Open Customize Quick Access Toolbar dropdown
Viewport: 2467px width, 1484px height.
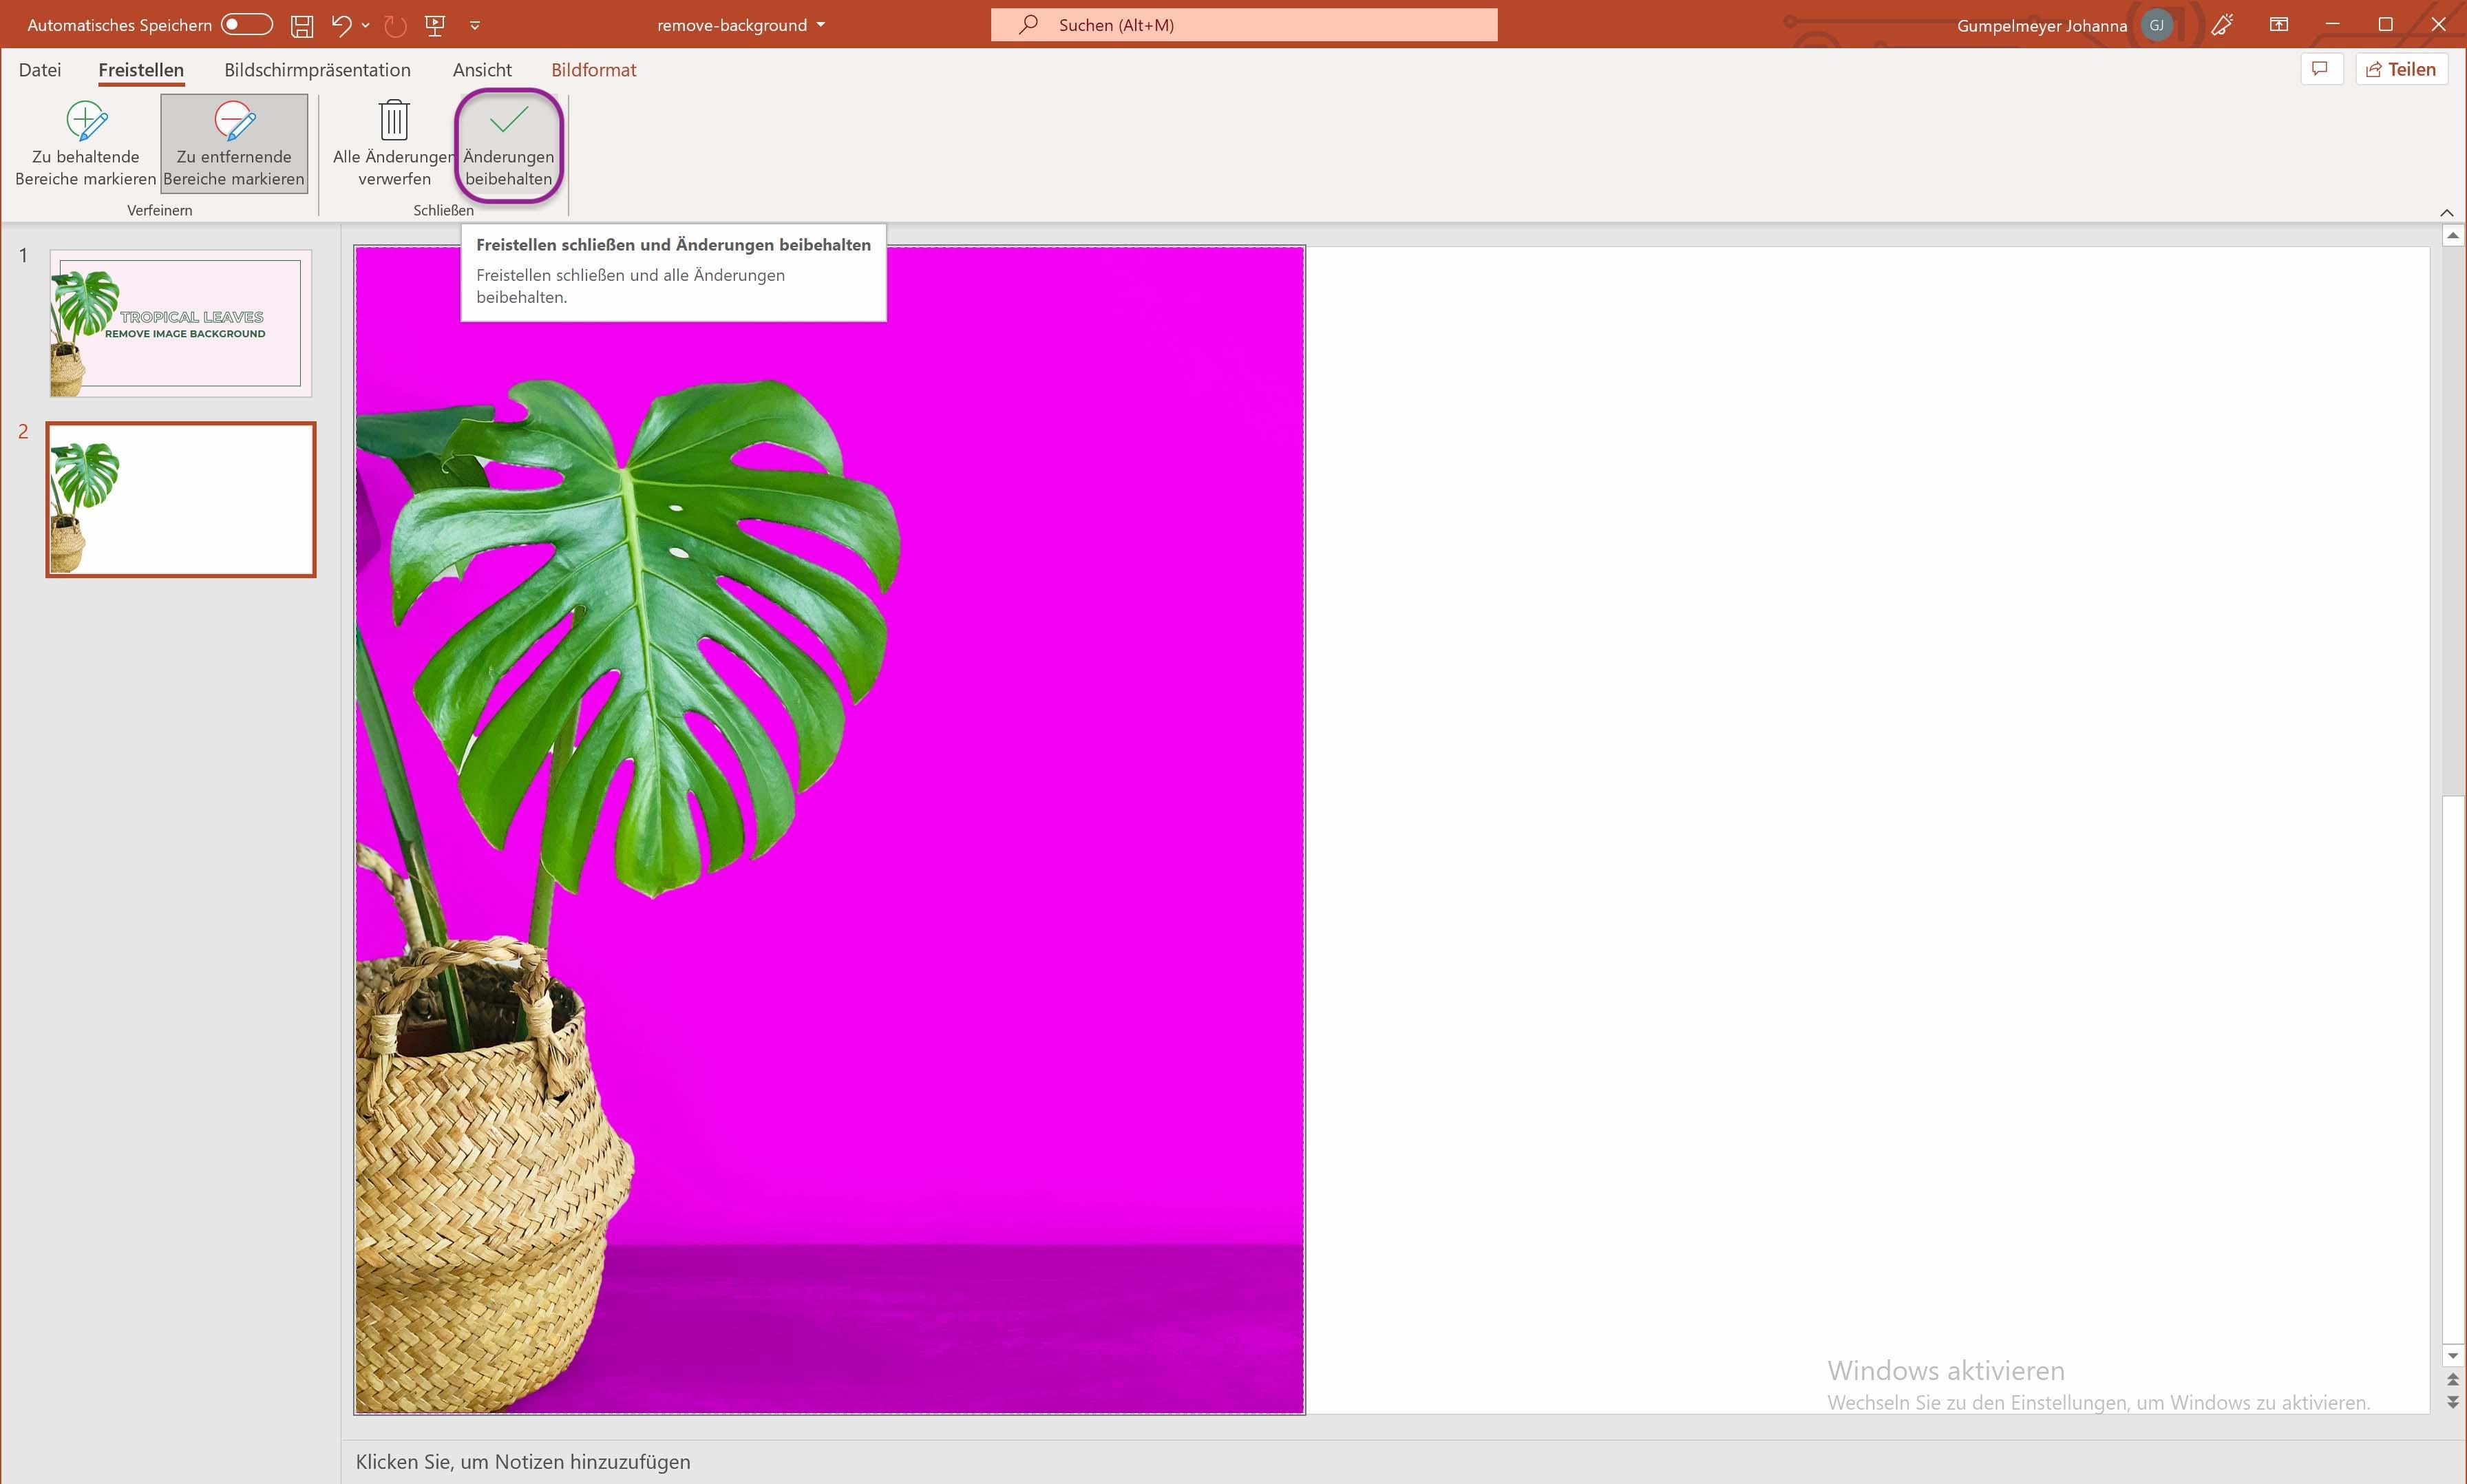(x=475, y=26)
